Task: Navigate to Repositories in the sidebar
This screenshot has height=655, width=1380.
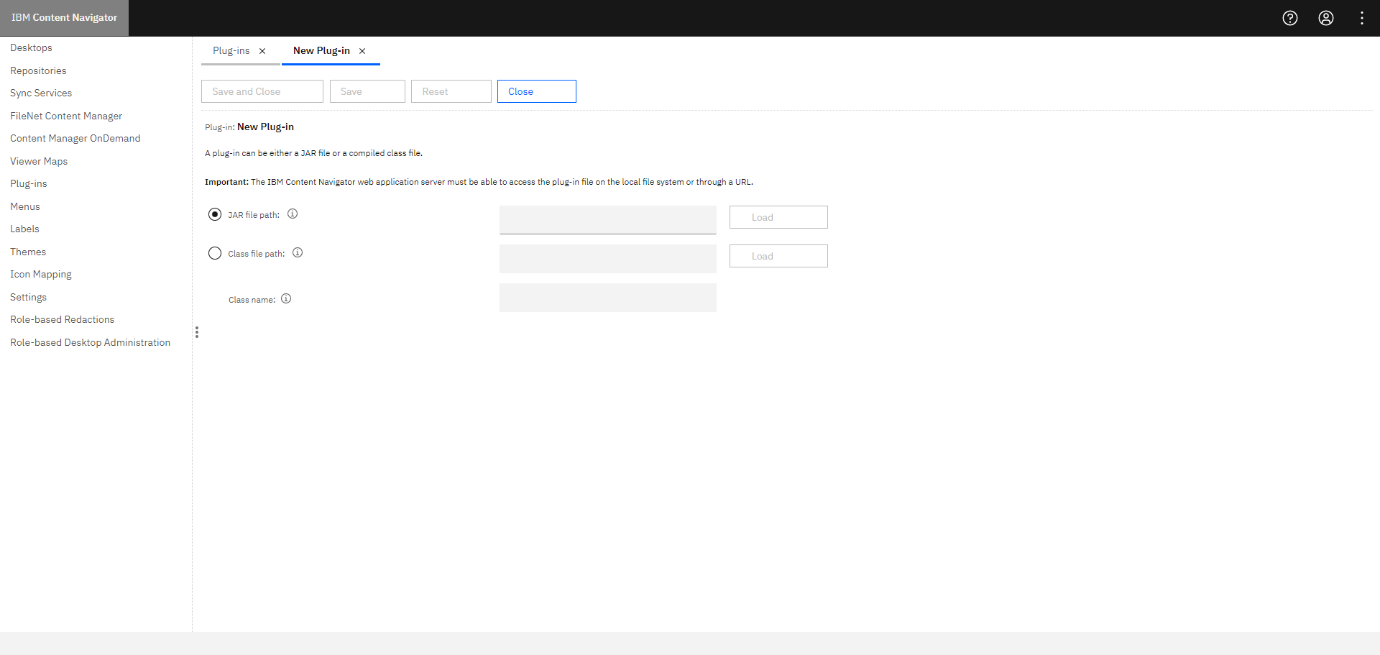Action: click(x=37, y=70)
